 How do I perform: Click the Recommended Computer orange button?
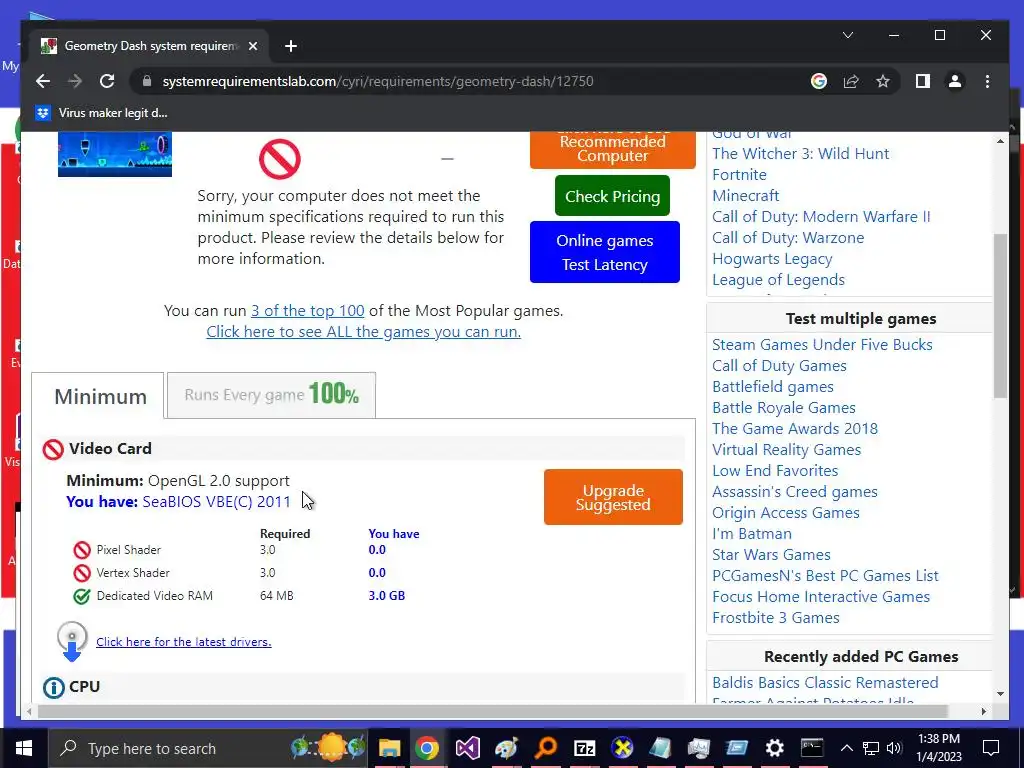(613, 149)
